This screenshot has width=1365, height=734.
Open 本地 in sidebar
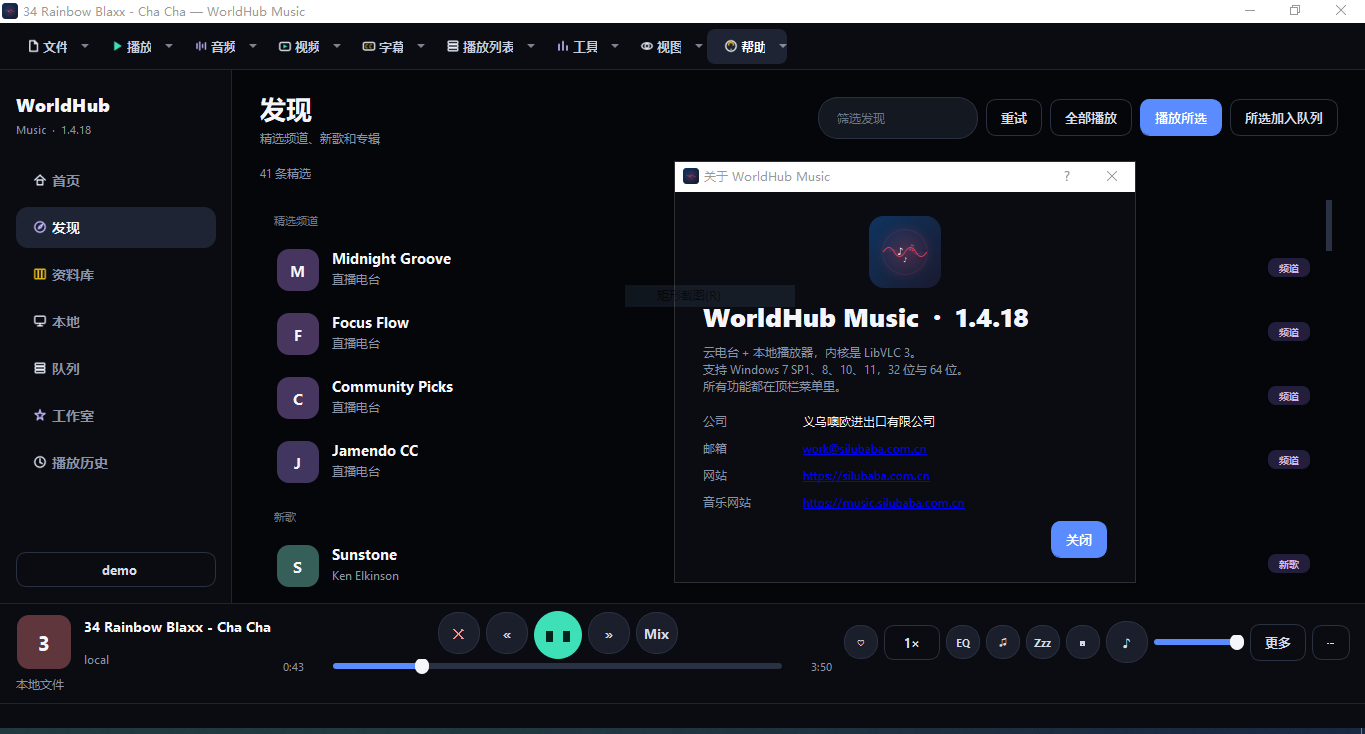[116, 322]
